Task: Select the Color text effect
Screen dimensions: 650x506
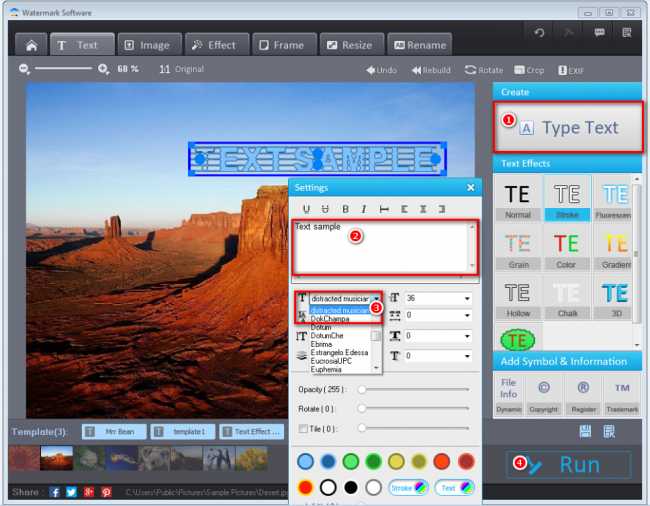Action: [566, 247]
